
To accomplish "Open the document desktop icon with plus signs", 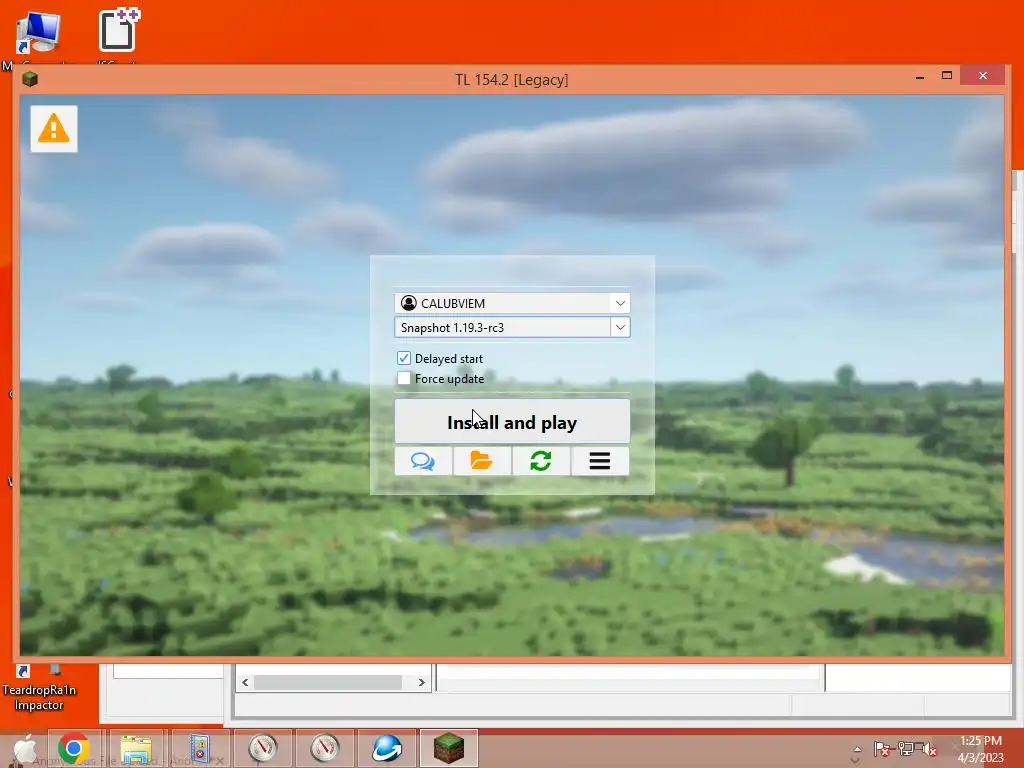I will coord(119,30).
